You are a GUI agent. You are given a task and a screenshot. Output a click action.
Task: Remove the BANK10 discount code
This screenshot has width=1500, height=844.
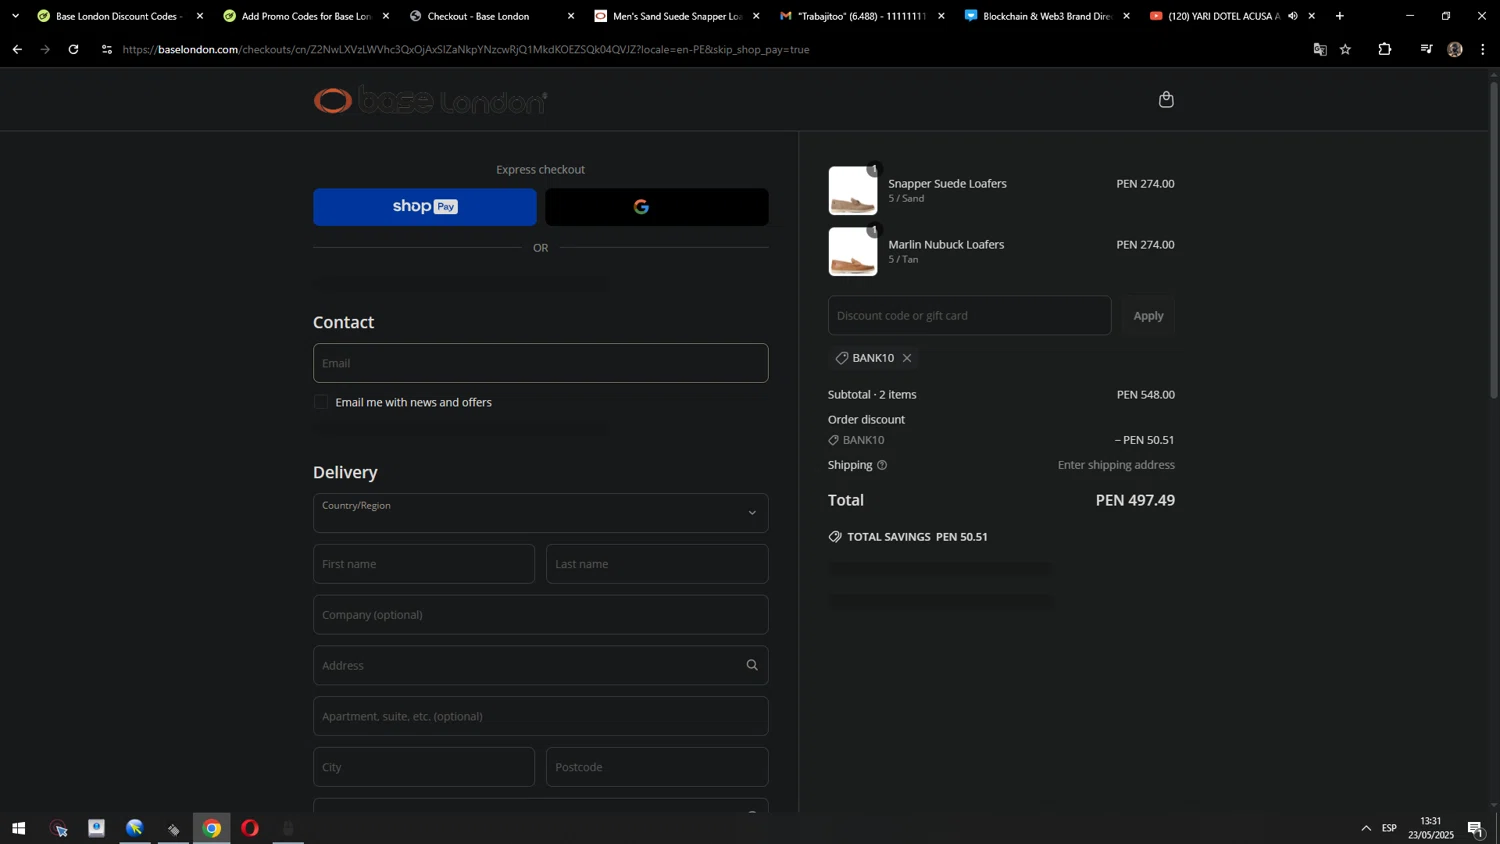tap(907, 358)
